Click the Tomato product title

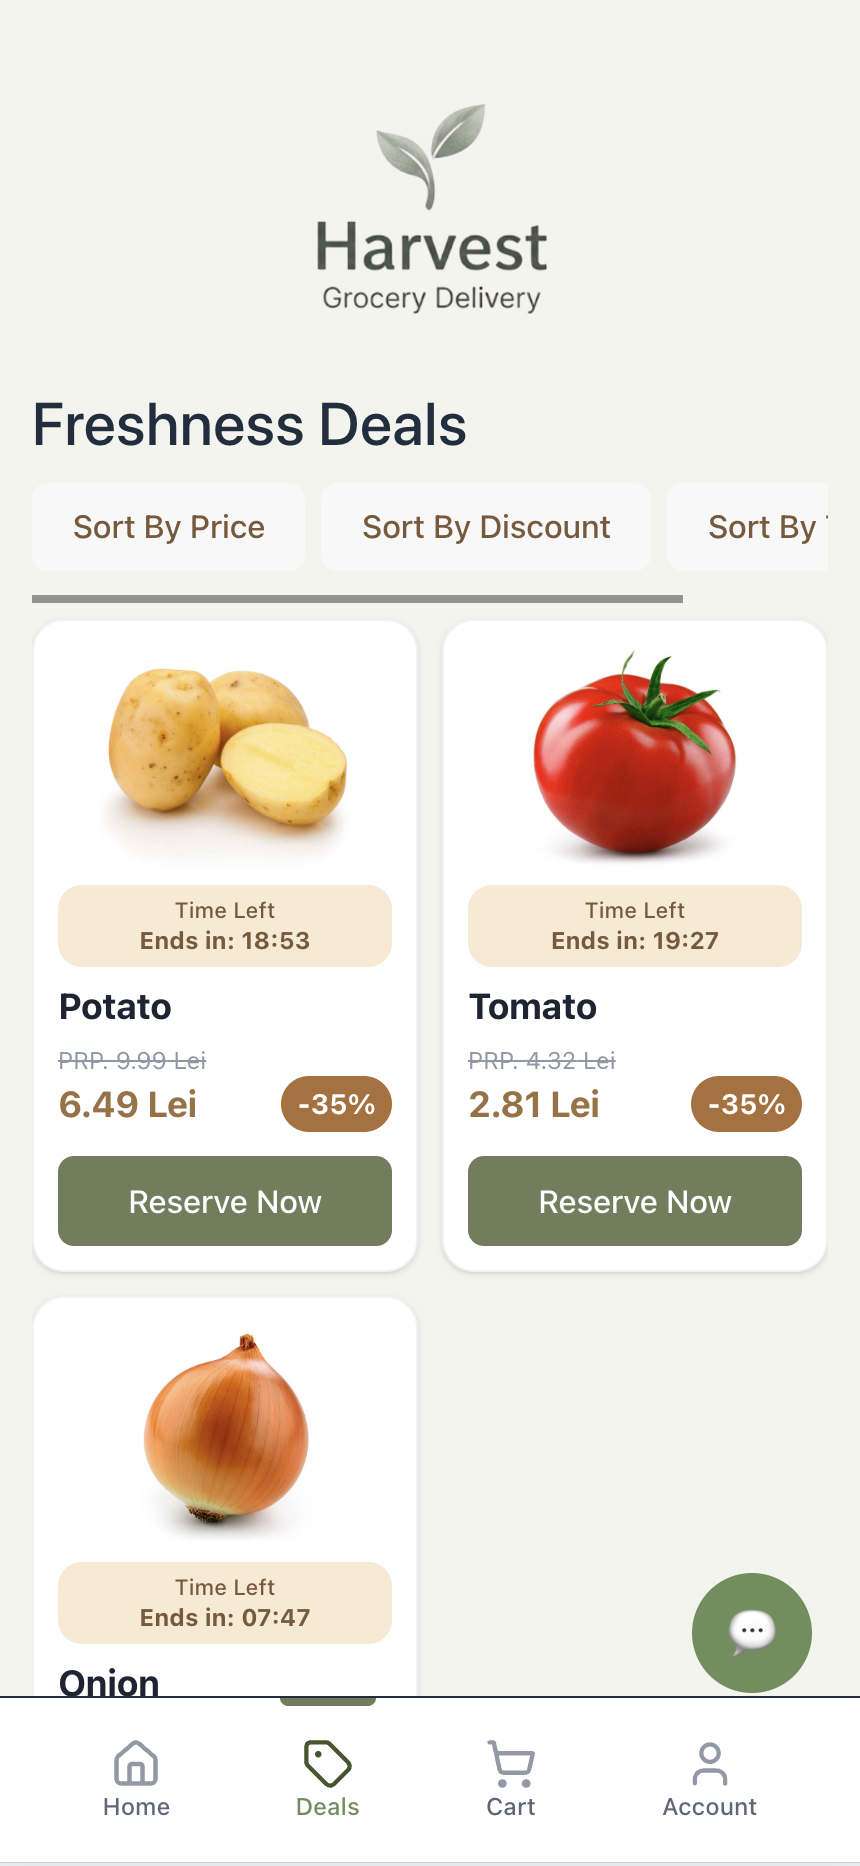pyautogui.click(x=533, y=1006)
